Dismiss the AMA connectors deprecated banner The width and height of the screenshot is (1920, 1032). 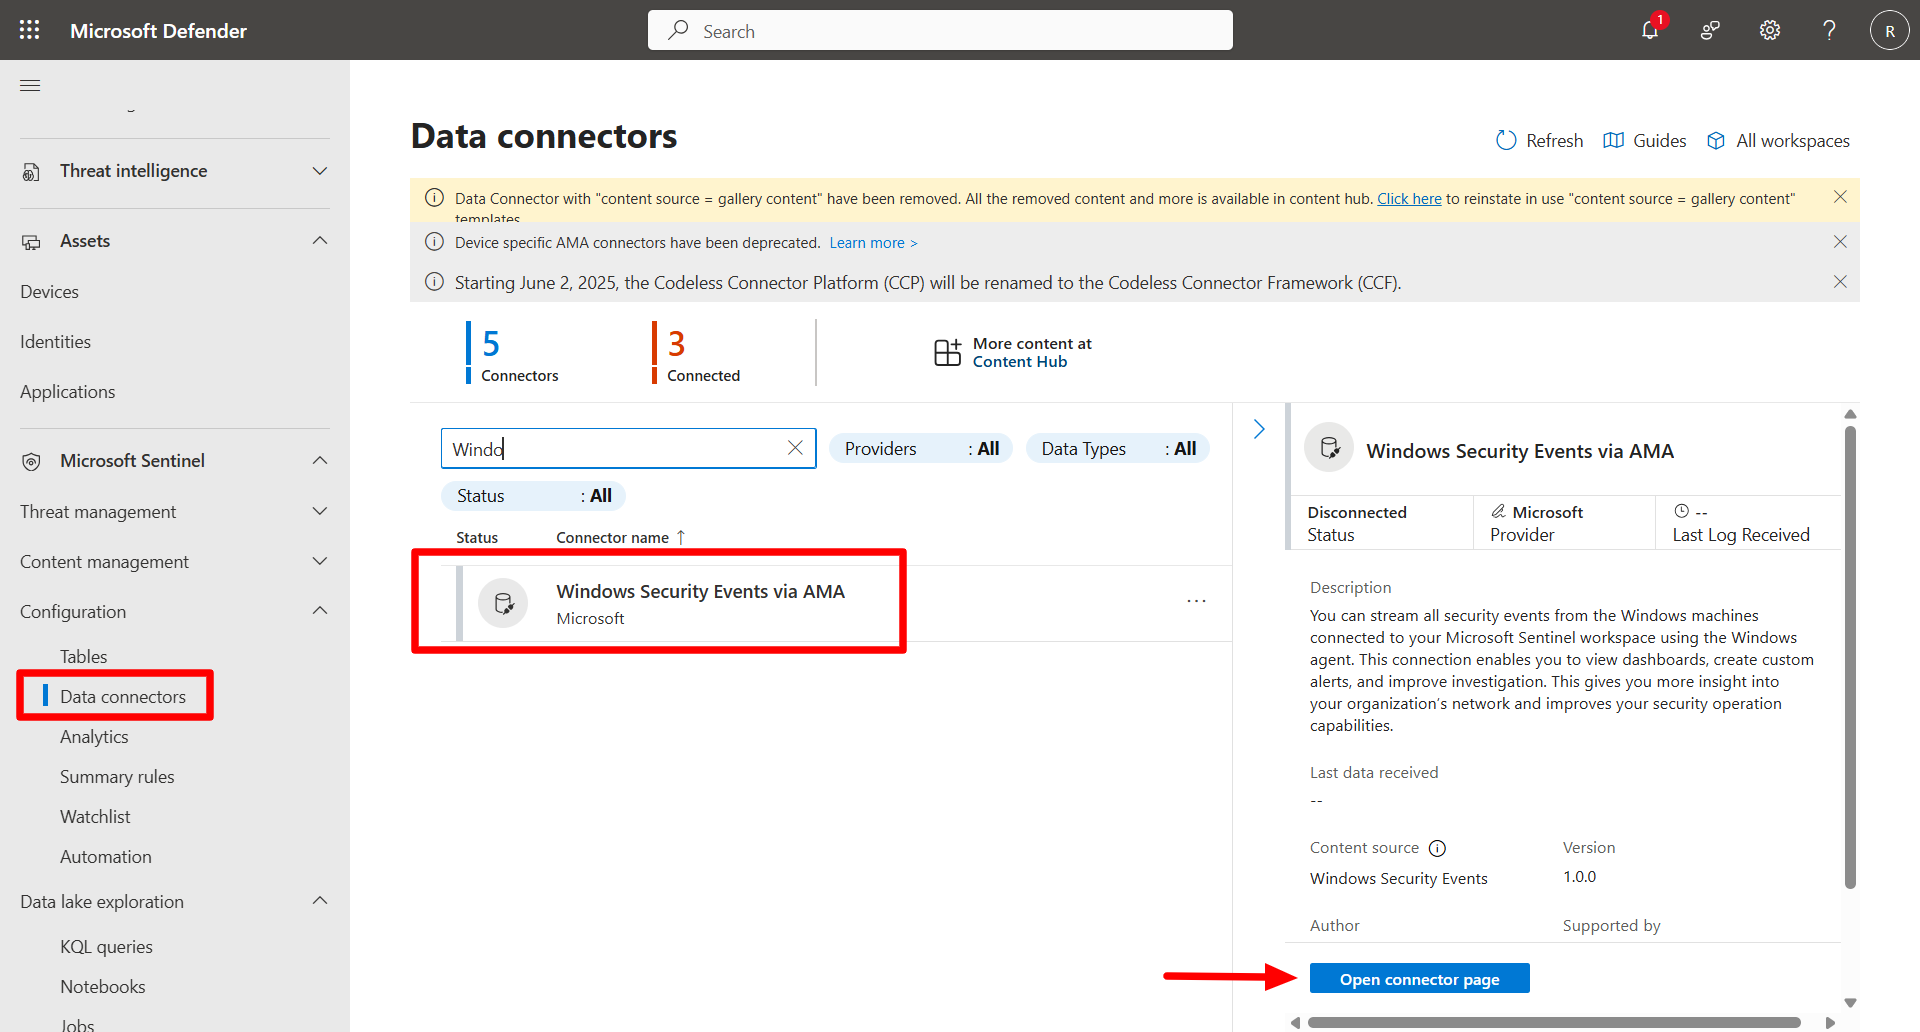(1840, 242)
